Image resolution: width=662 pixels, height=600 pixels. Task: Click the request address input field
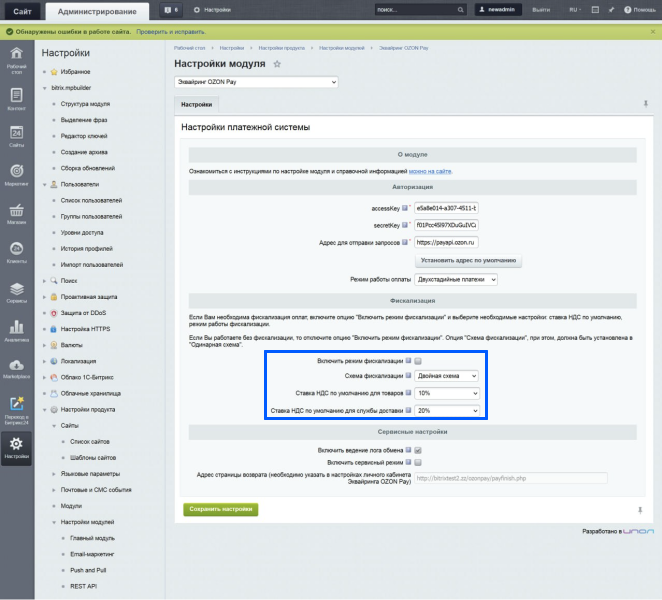(446, 242)
